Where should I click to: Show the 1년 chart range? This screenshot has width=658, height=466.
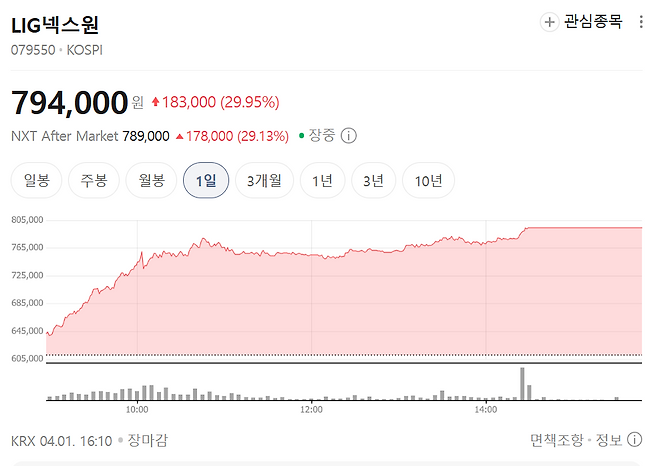(x=322, y=181)
